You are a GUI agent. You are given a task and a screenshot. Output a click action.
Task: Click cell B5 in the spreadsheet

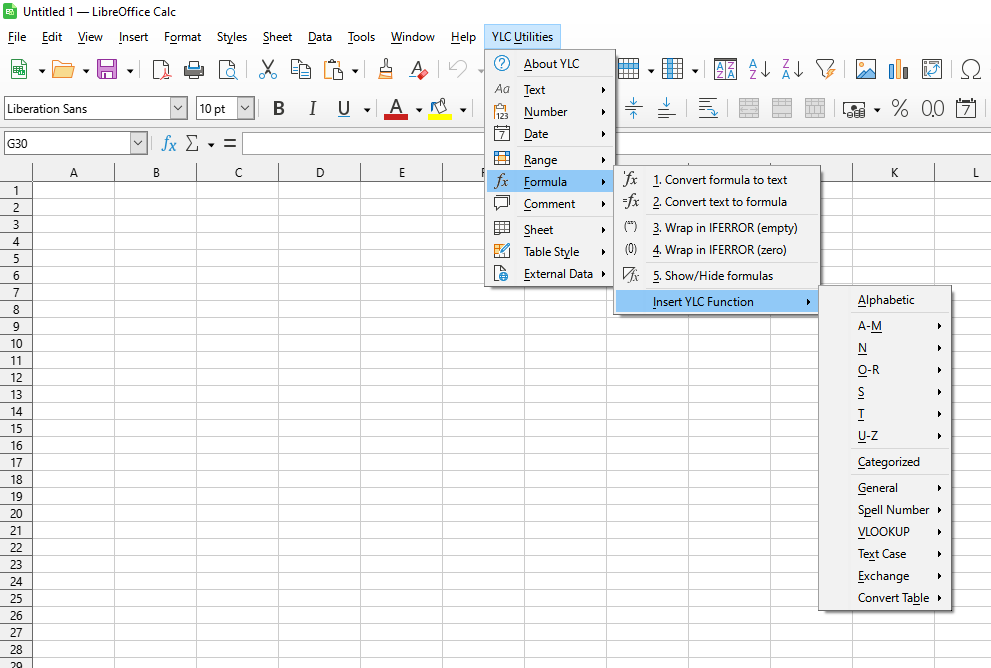(x=156, y=258)
